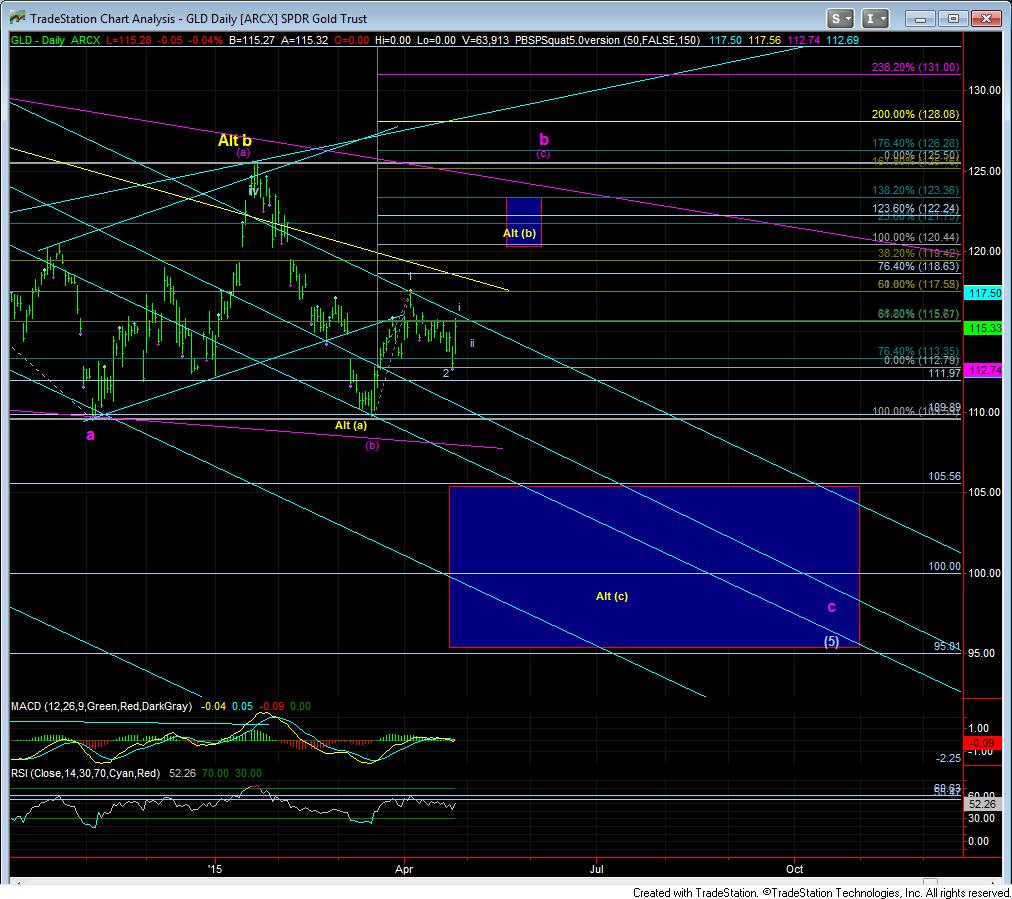
Task: Click the 123.60% (122.24) Fibonacci label
Action: [x=915, y=208]
